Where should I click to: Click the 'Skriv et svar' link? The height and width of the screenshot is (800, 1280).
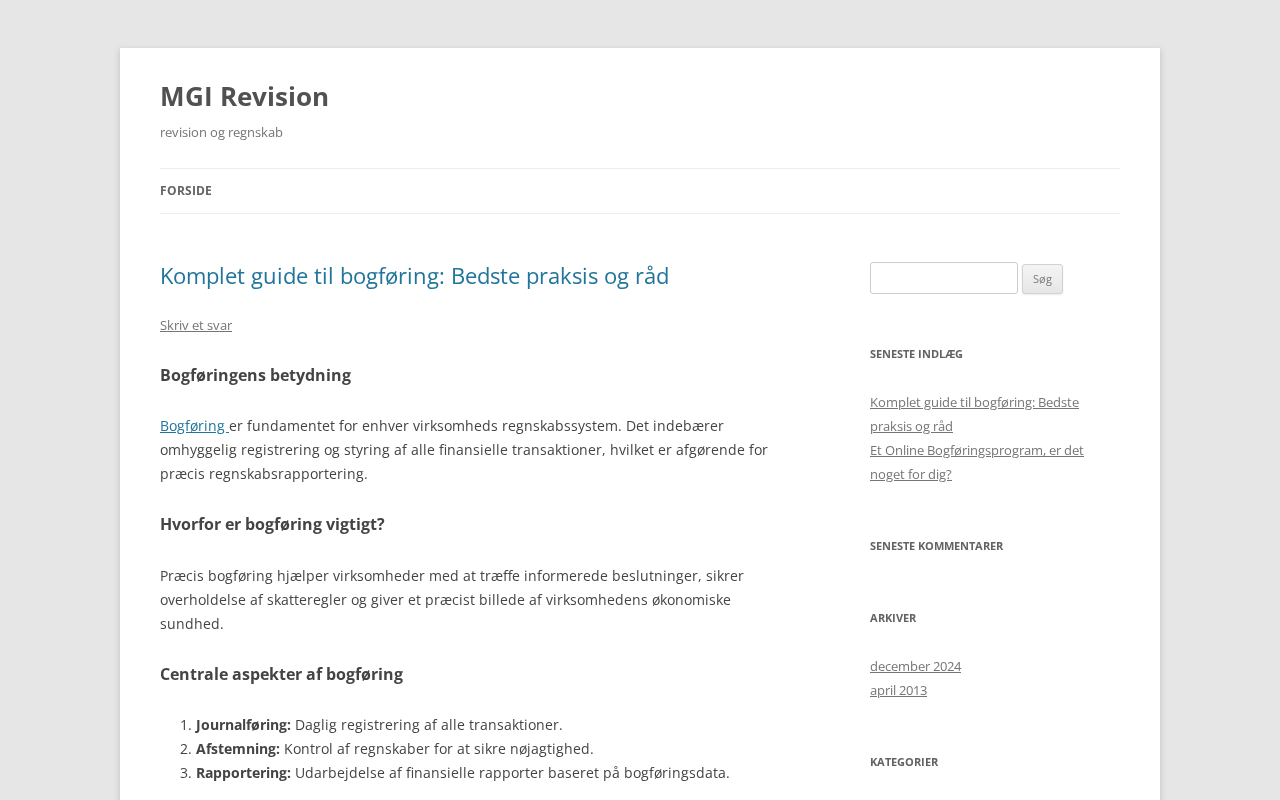[x=196, y=325]
